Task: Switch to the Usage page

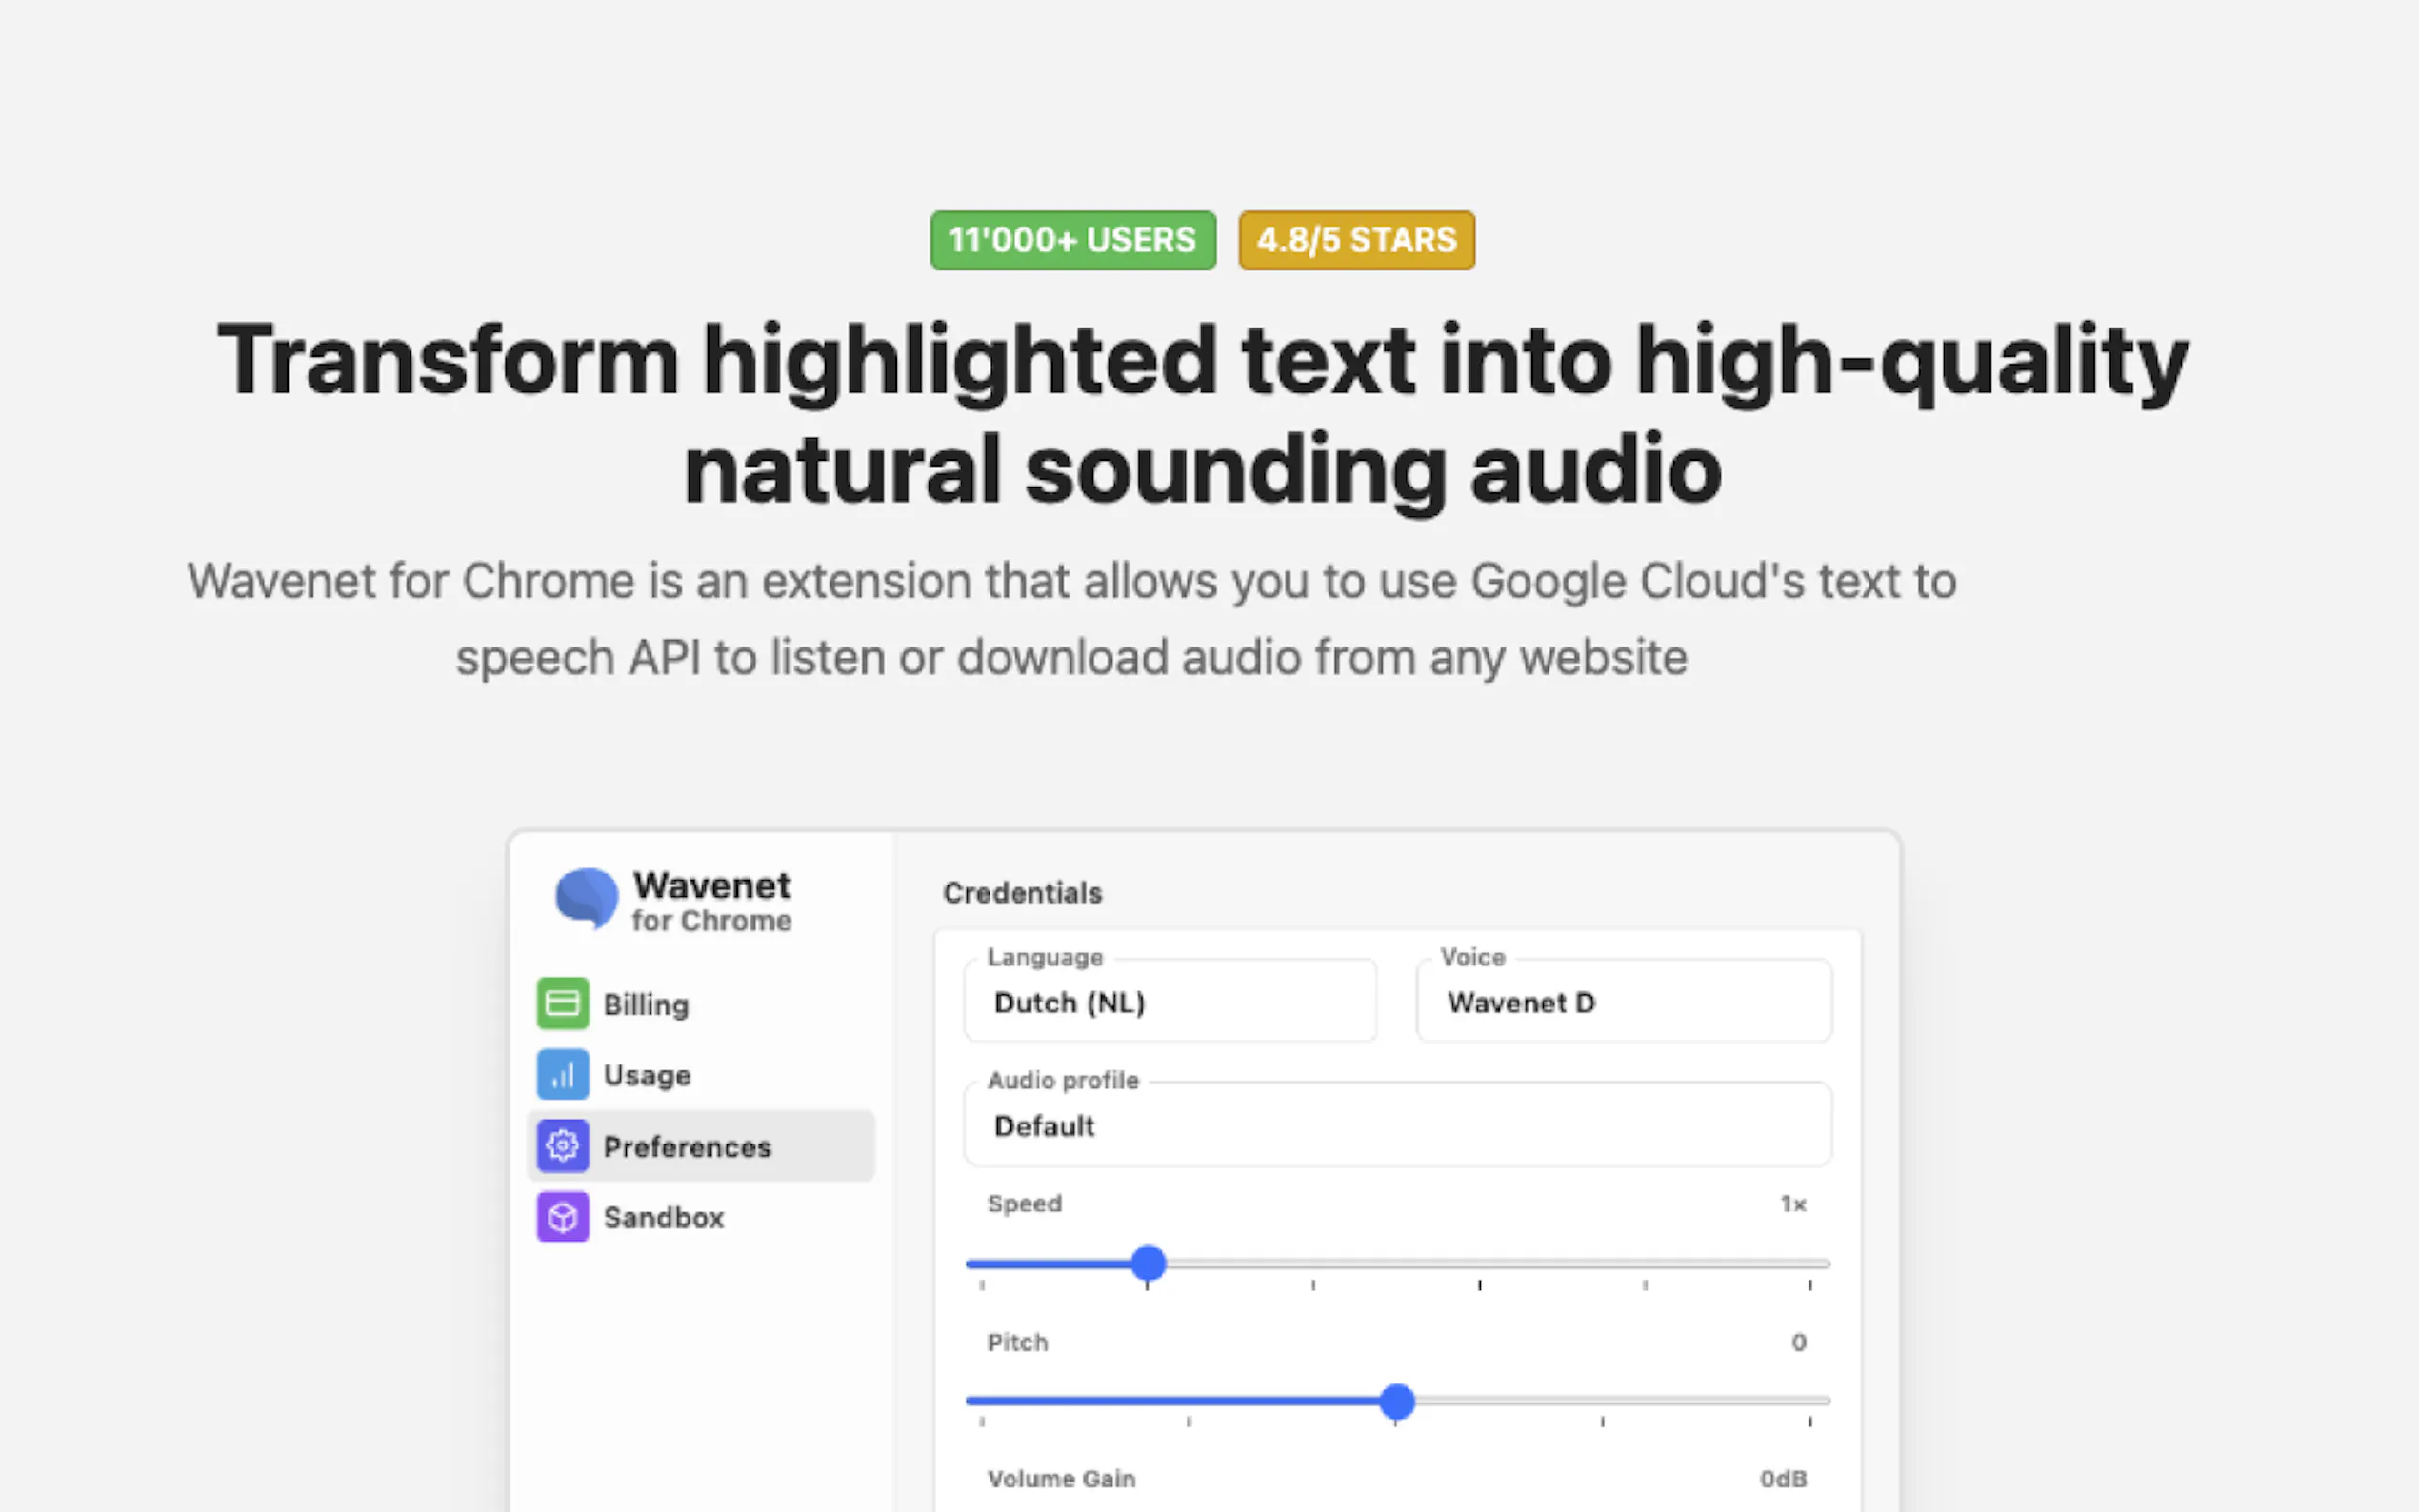Action: (x=647, y=1075)
